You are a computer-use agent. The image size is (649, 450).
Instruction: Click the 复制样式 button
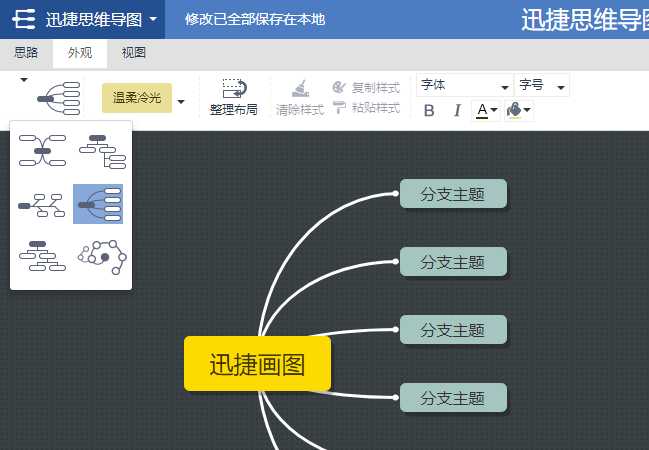point(366,87)
